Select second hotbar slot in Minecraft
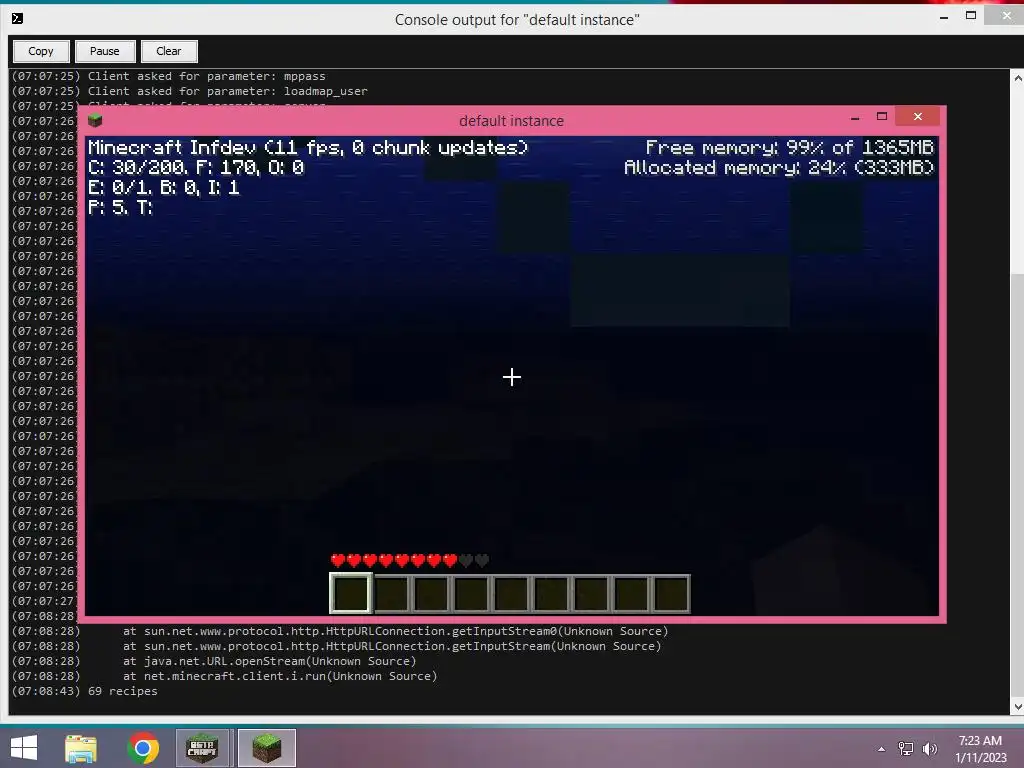 coord(392,594)
